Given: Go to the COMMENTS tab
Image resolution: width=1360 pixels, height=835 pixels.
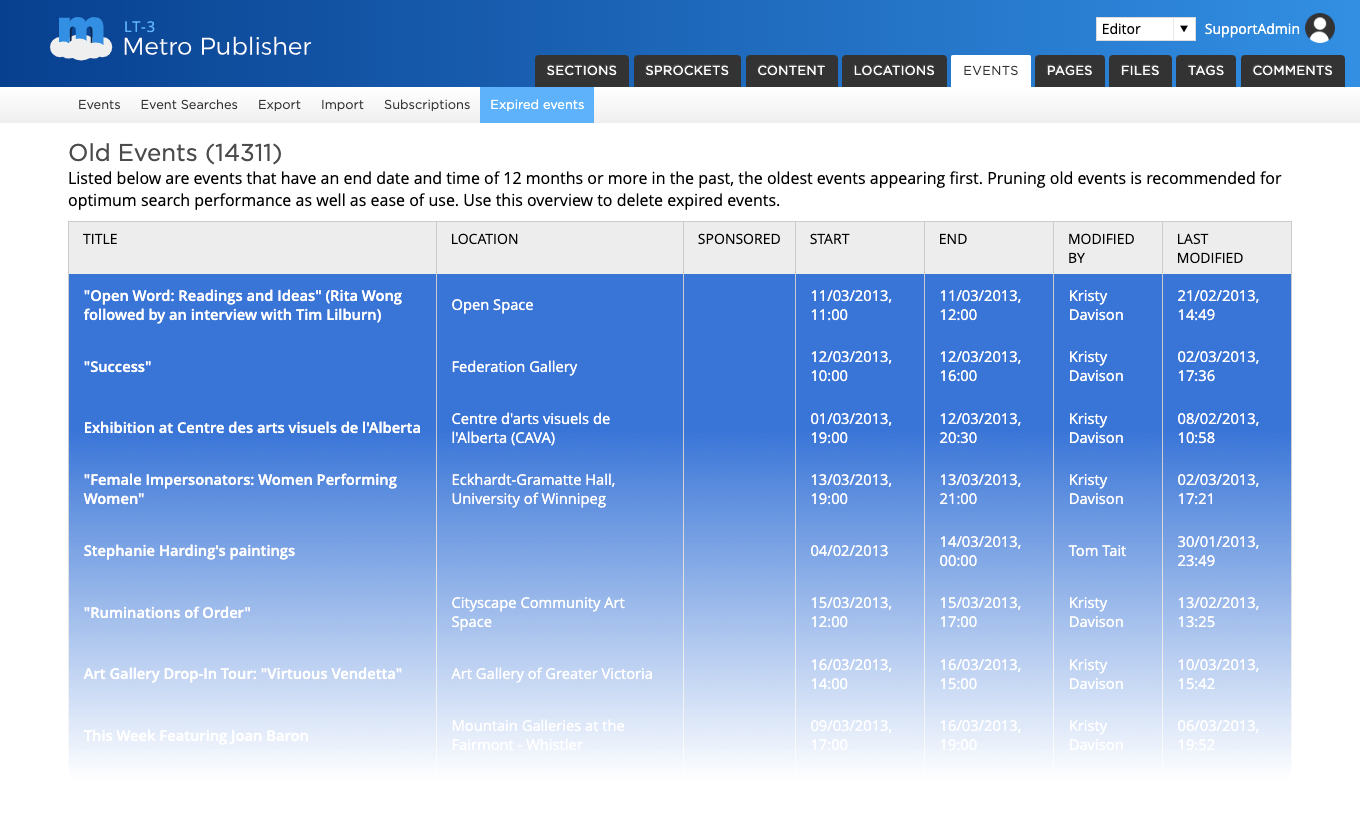Looking at the screenshot, I should click(x=1293, y=71).
